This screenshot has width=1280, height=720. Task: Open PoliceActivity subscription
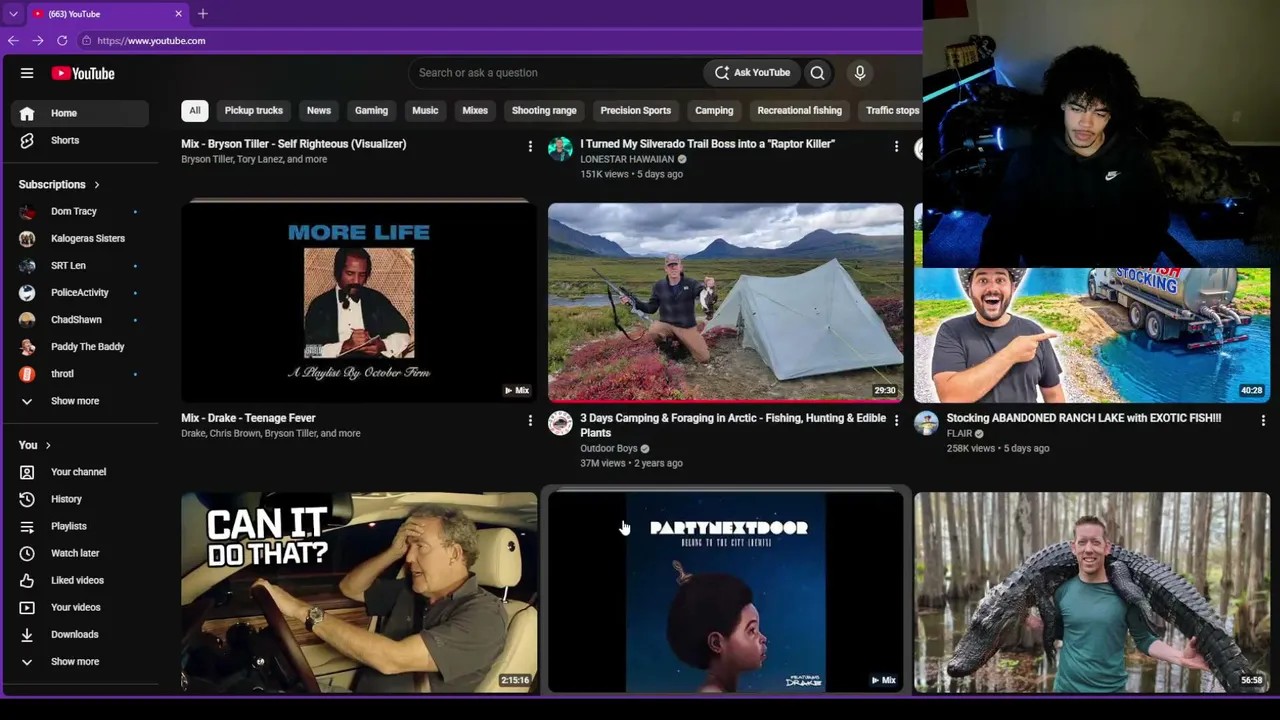click(80, 292)
